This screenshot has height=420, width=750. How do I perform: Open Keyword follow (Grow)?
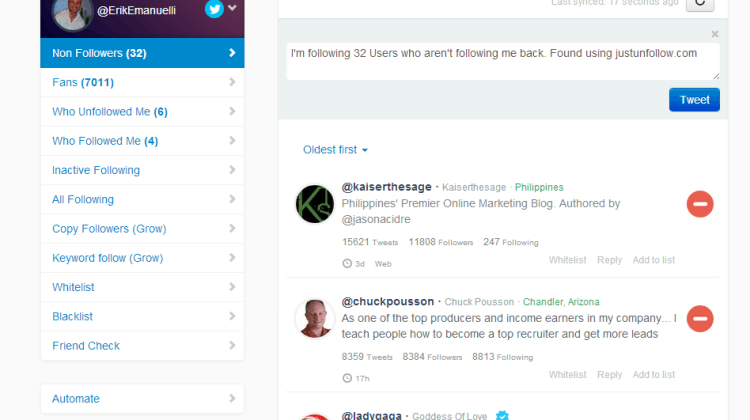pos(142,258)
